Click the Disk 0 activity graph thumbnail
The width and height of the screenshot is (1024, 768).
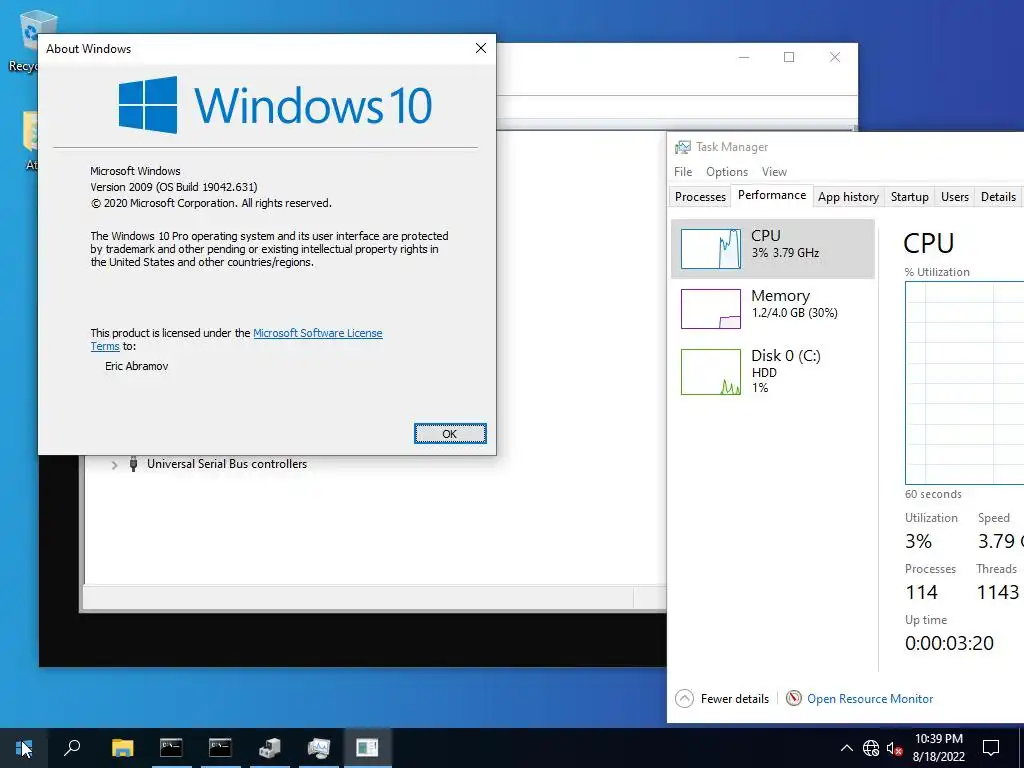(711, 372)
